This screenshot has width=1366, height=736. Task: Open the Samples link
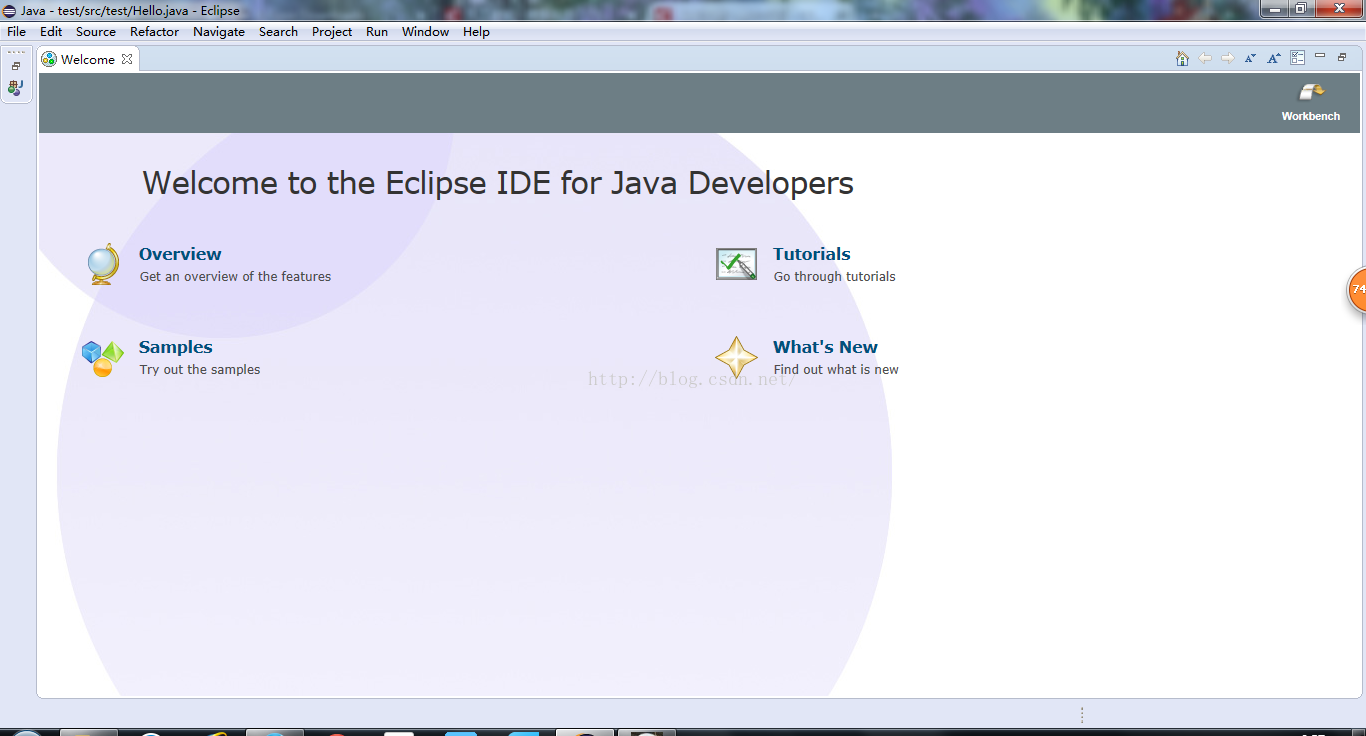point(176,347)
